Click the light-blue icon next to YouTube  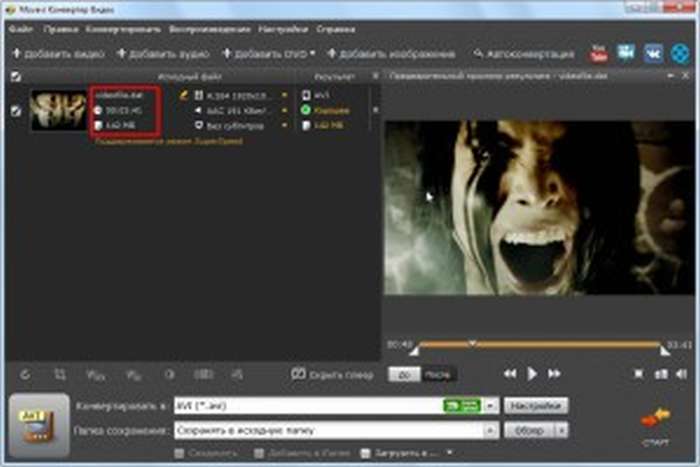[x=625, y=54]
